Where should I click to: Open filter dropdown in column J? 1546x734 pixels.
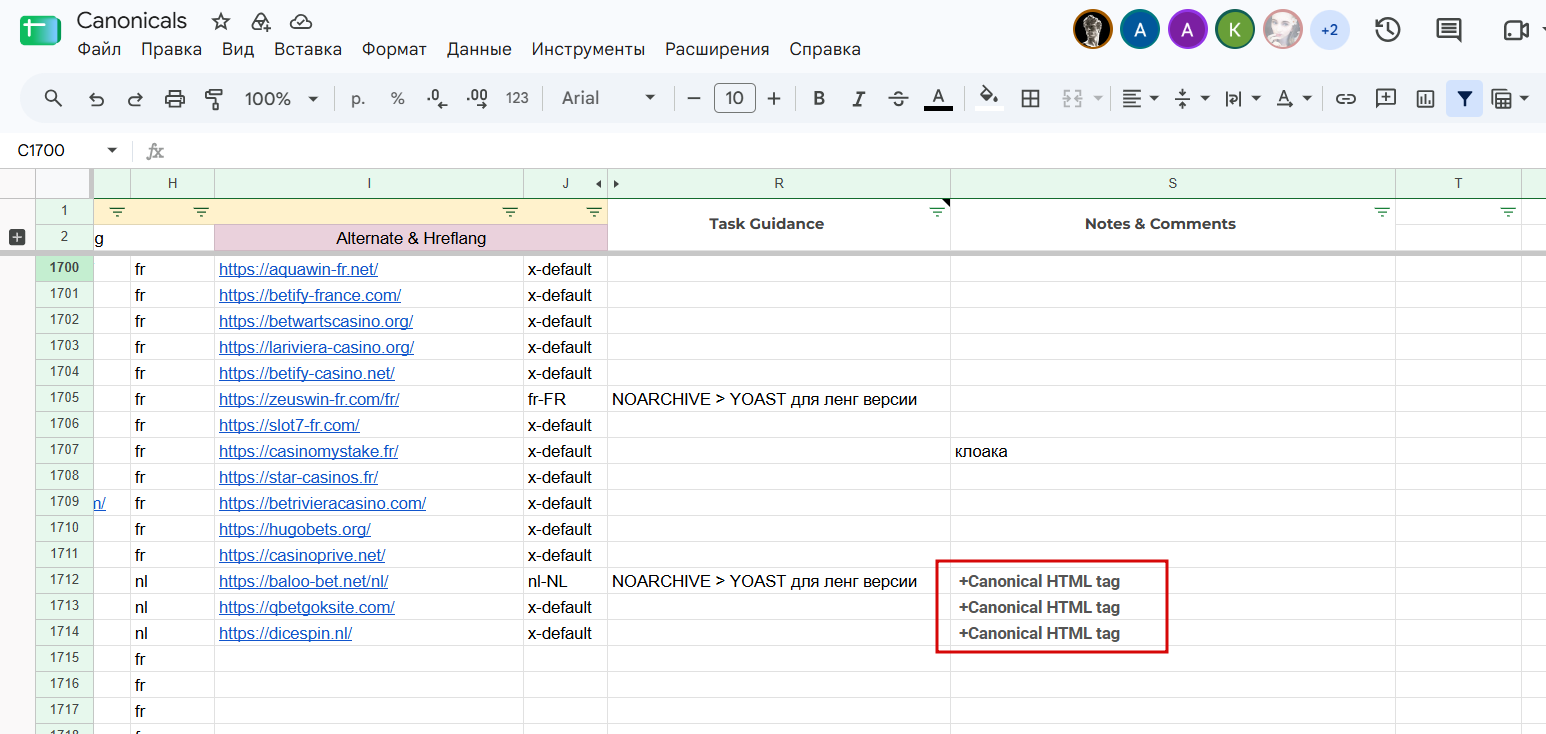point(594,211)
